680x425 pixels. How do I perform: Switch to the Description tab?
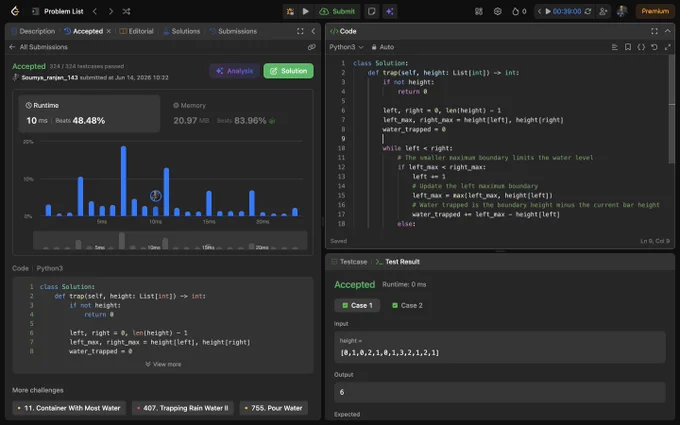coord(33,31)
